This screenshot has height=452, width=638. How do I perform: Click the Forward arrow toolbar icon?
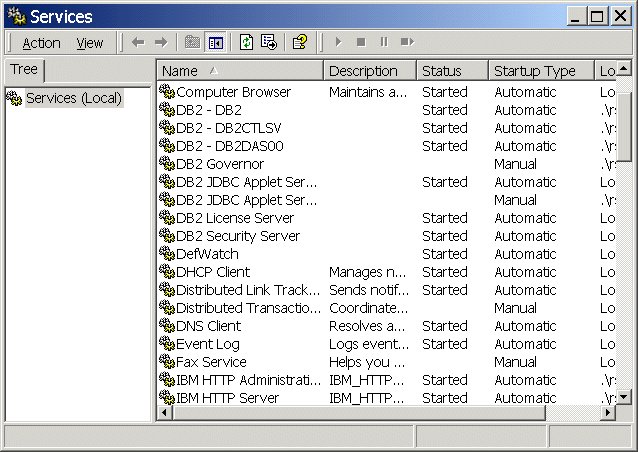[x=161, y=42]
